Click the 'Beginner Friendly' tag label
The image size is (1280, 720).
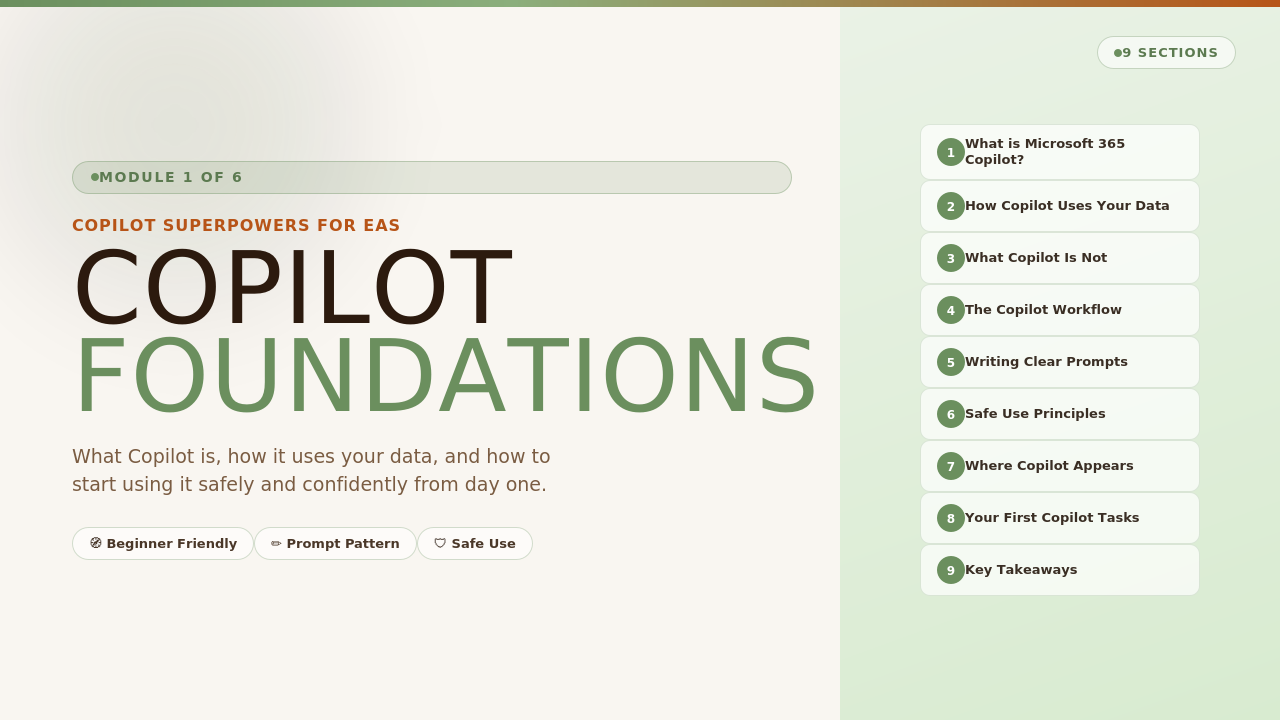coord(172,544)
